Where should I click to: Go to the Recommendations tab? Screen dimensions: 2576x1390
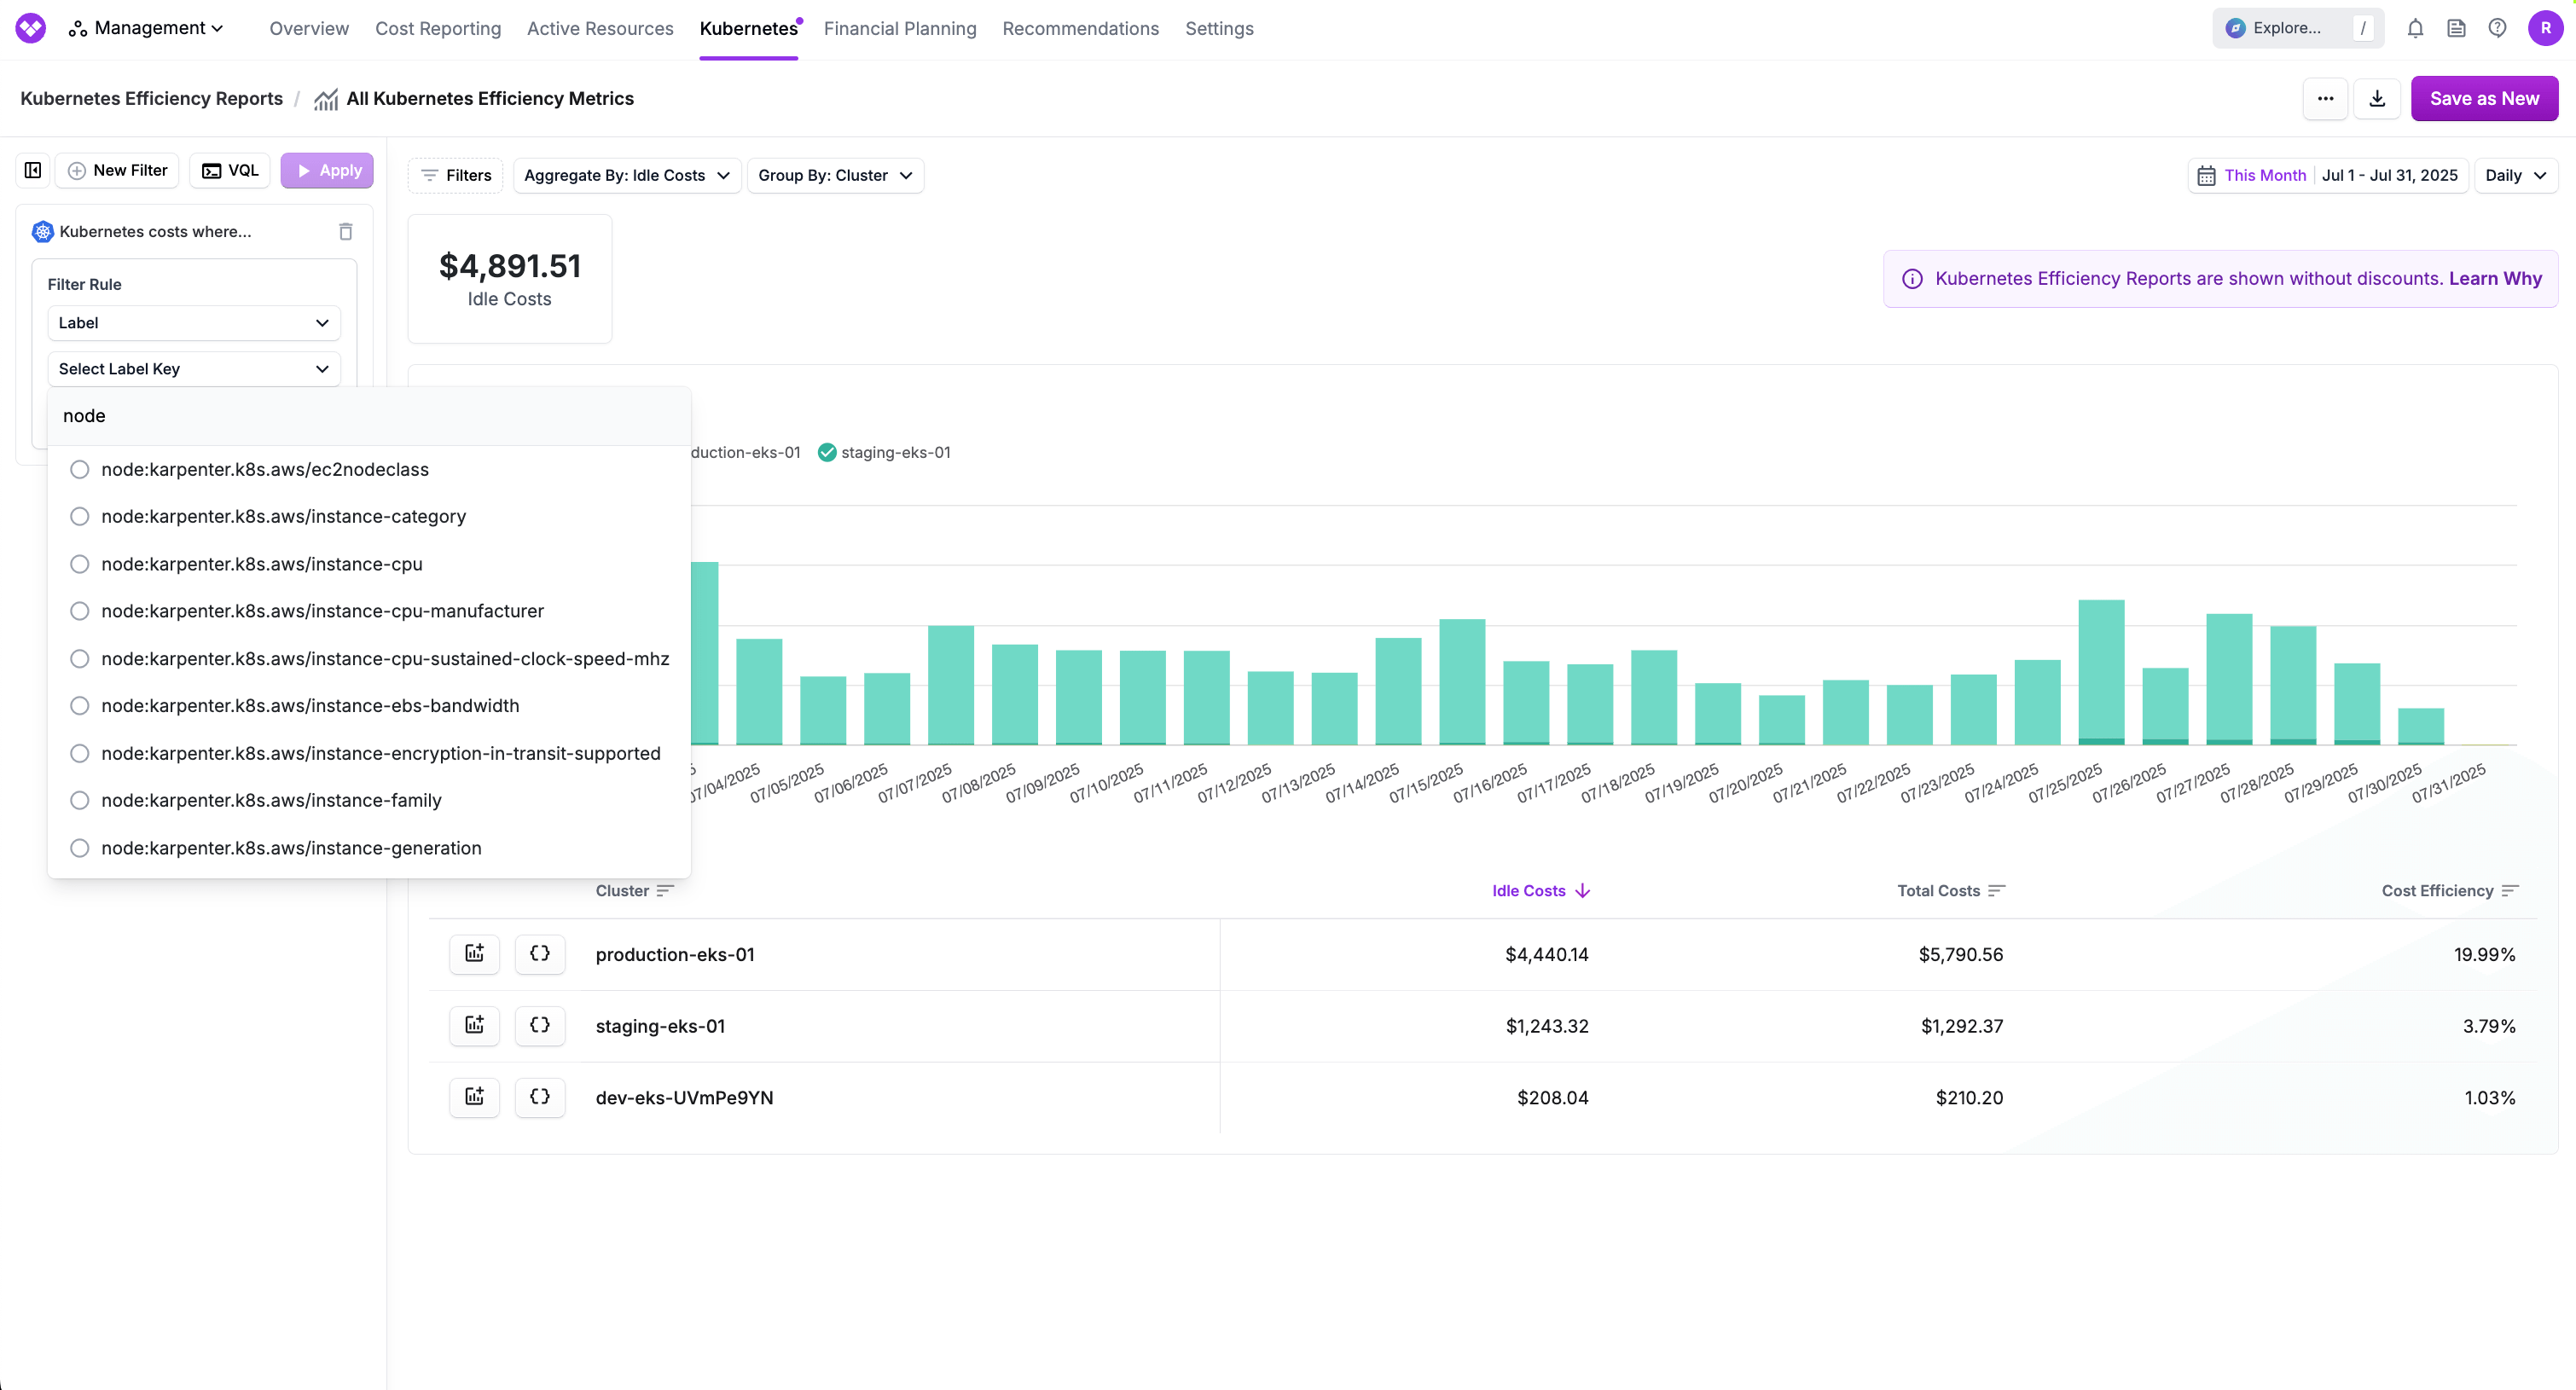pyautogui.click(x=1080, y=28)
